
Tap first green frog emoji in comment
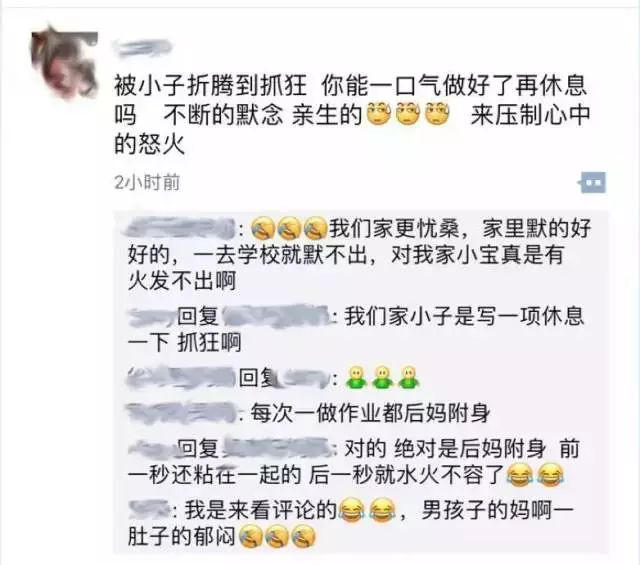(x=356, y=378)
